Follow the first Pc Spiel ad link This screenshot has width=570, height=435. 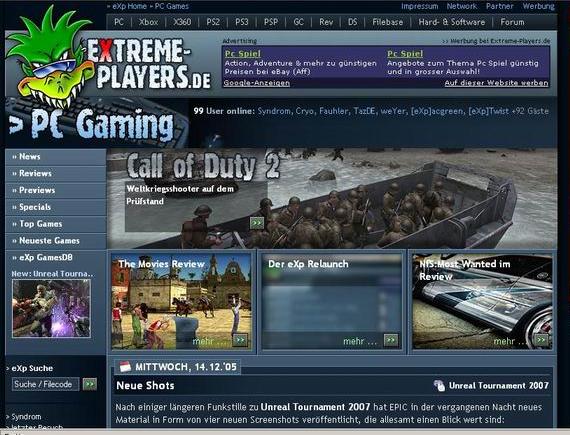click(243, 54)
